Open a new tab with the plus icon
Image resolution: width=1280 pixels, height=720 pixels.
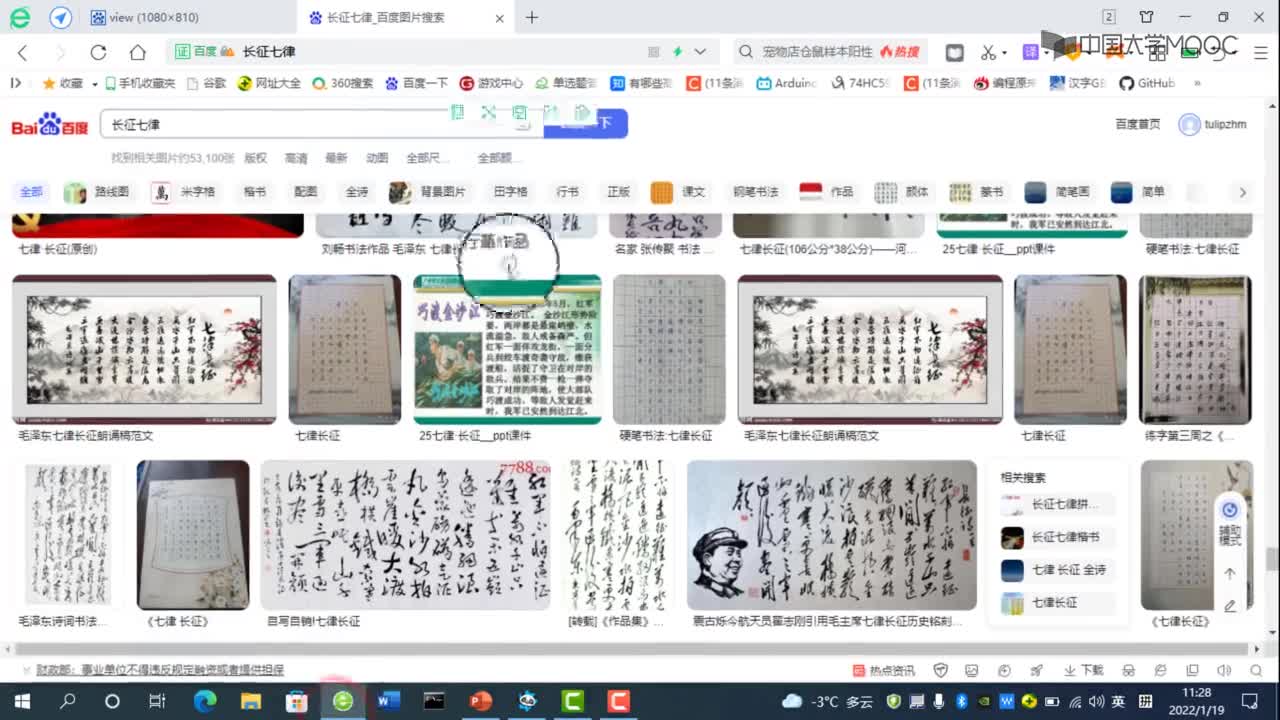click(x=532, y=17)
